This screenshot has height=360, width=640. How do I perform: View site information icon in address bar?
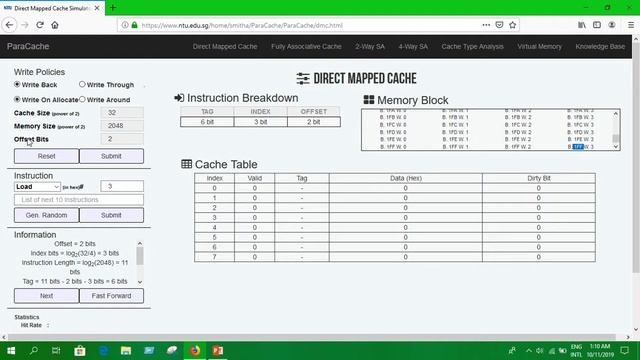coord(125,25)
